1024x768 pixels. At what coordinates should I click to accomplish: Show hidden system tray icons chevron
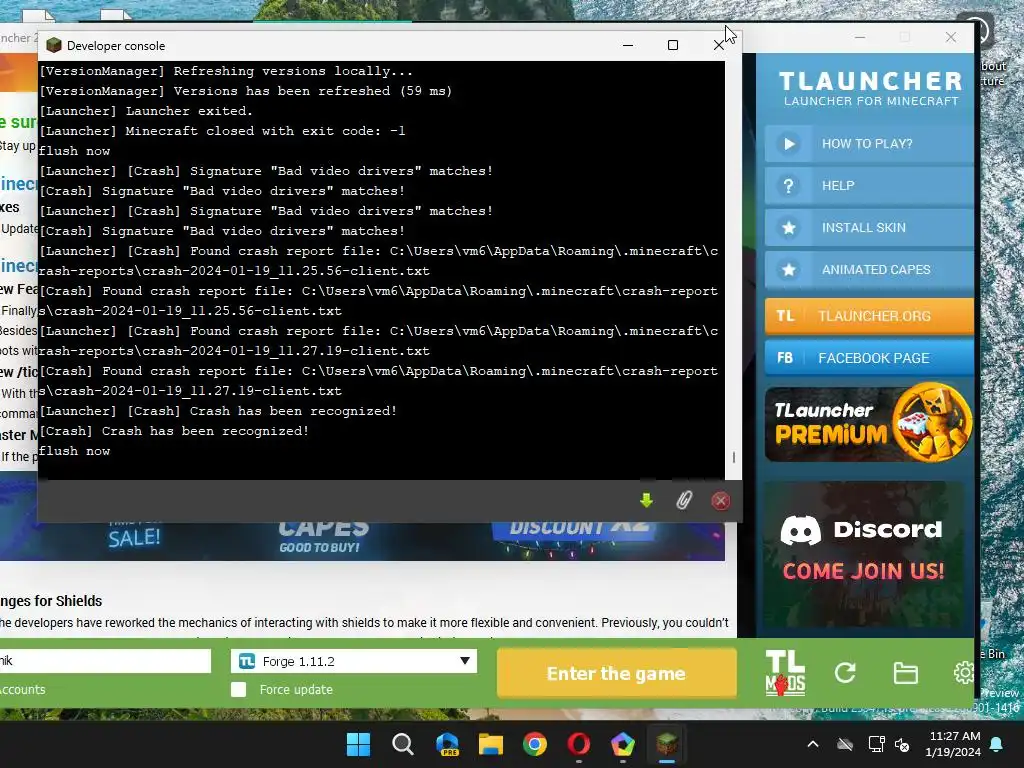pyautogui.click(x=813, y=744)
